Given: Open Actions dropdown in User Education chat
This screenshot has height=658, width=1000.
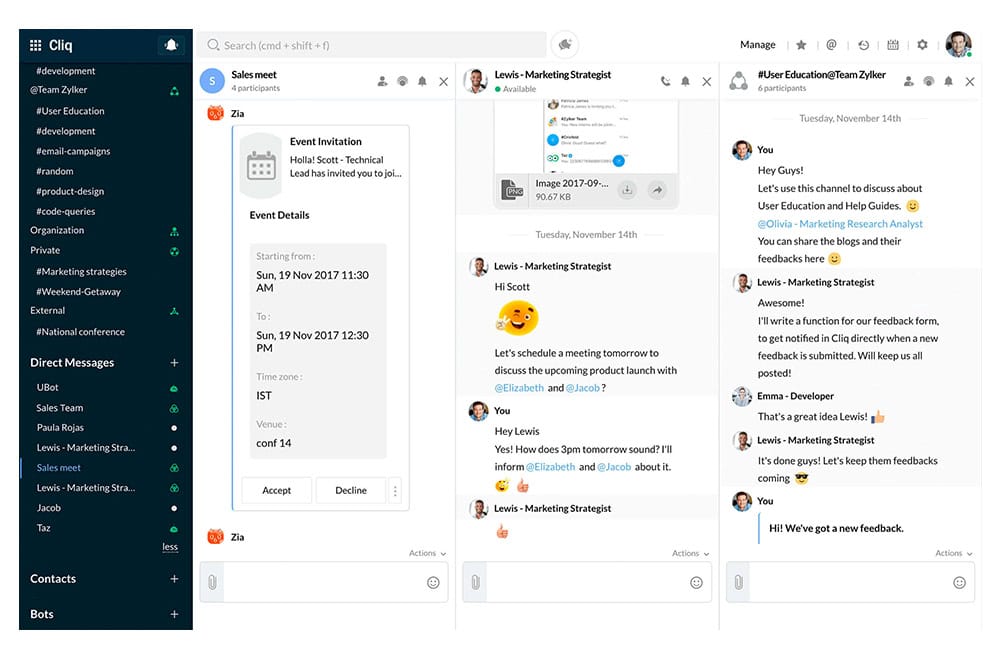Looking at the screenshot, I should pos(953,553).
